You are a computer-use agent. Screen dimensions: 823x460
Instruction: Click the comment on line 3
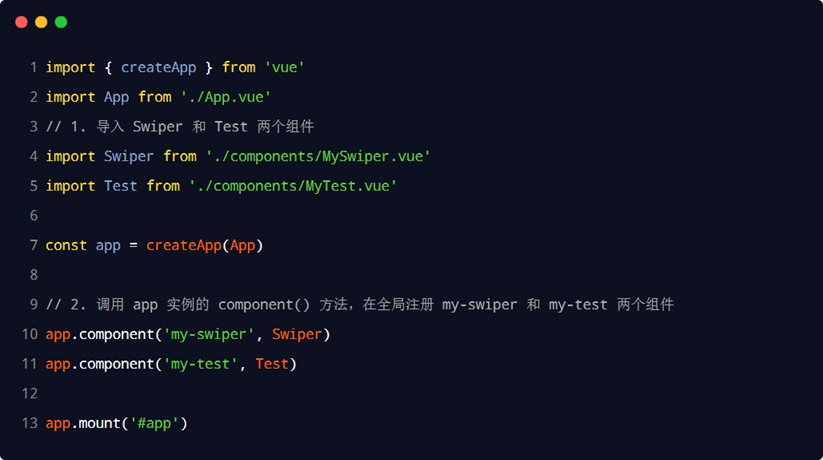coord(180,127)
